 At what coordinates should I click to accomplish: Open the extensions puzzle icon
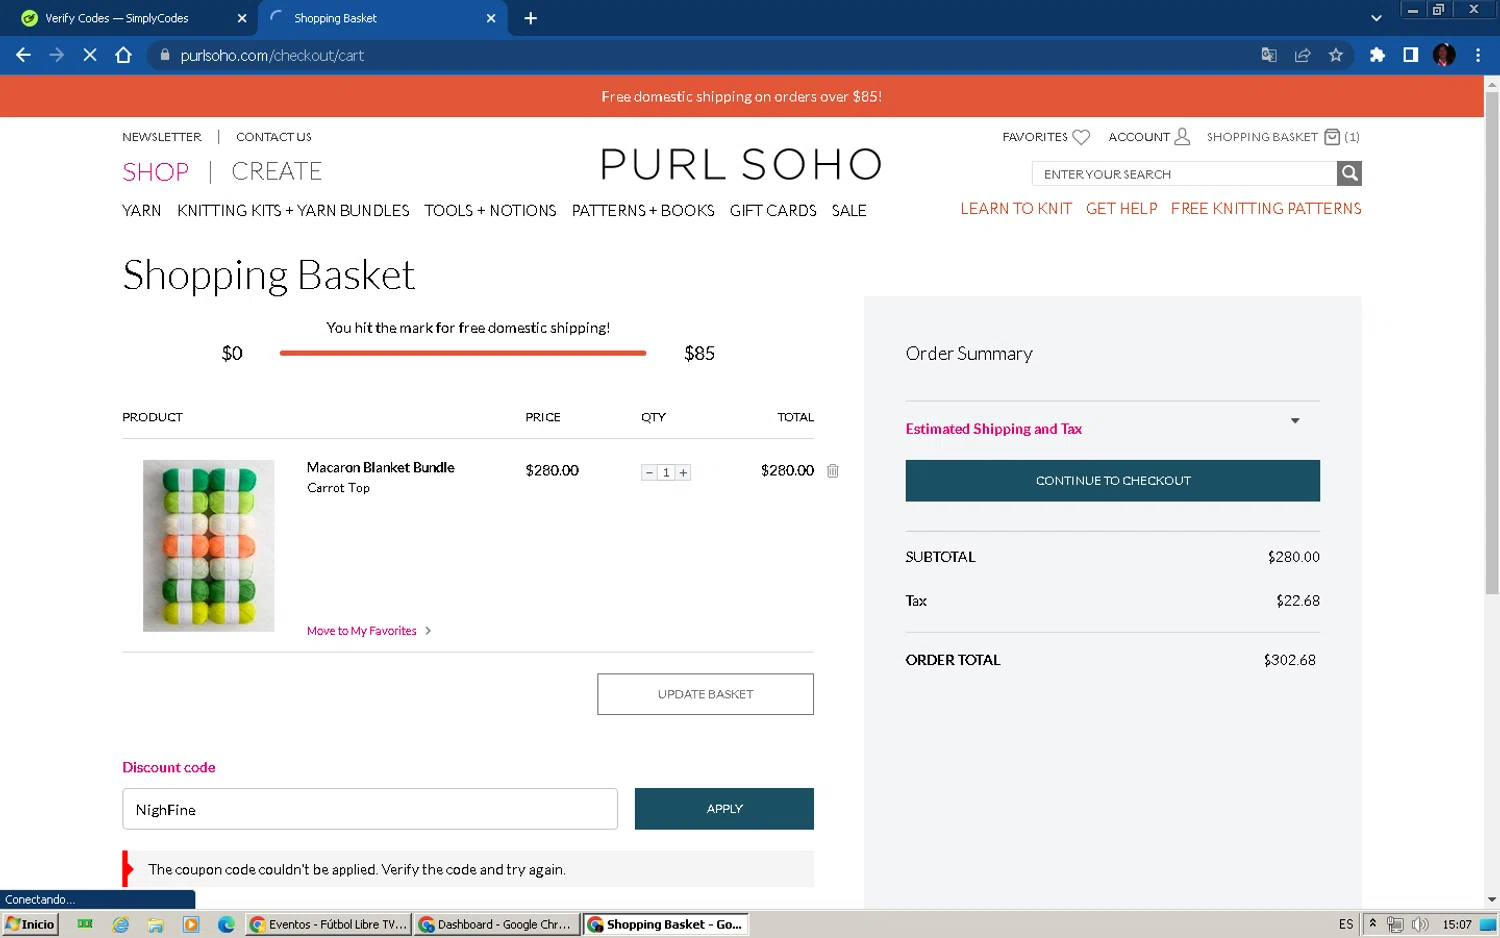(1377, 55)
